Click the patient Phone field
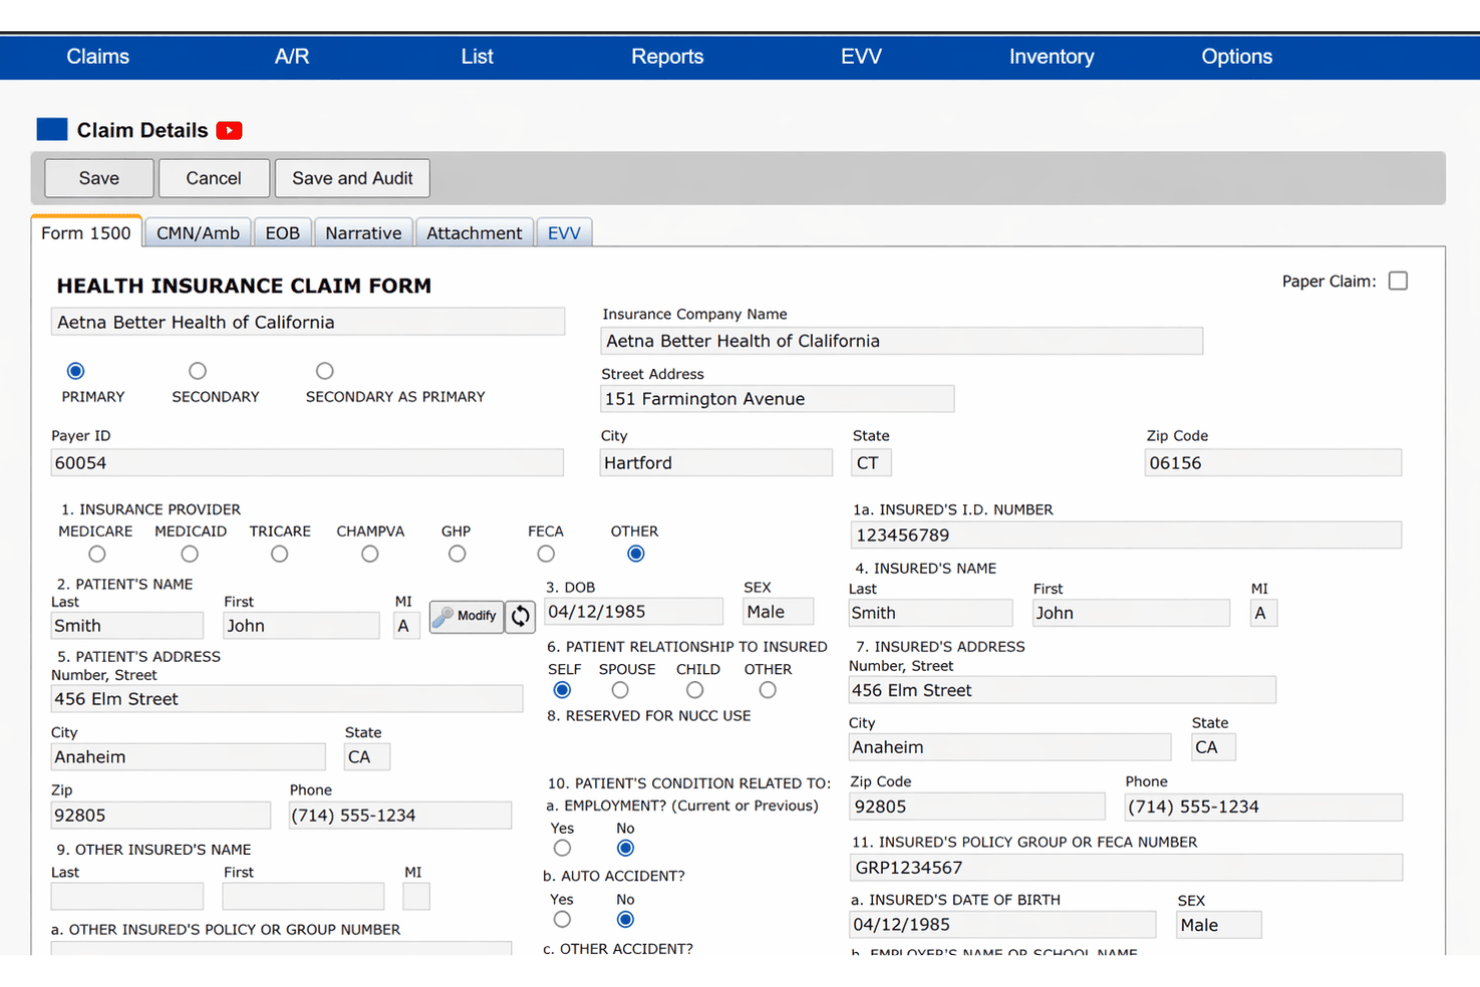Screen dimensions: 1480x987 (400, 815)
